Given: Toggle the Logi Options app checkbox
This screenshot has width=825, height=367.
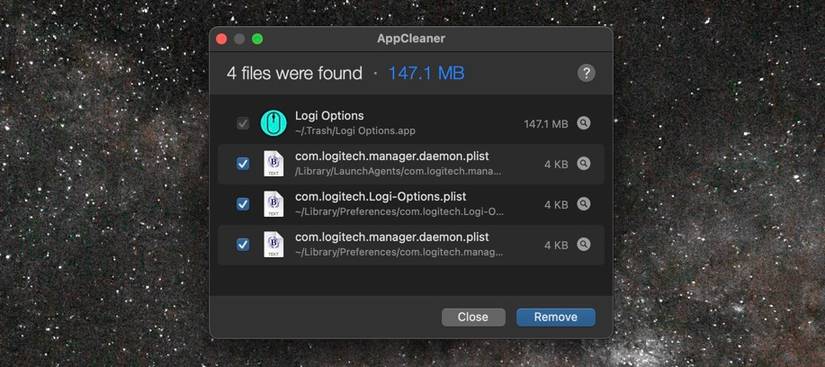Looking at the screenshot, I should tap(243, 124).
